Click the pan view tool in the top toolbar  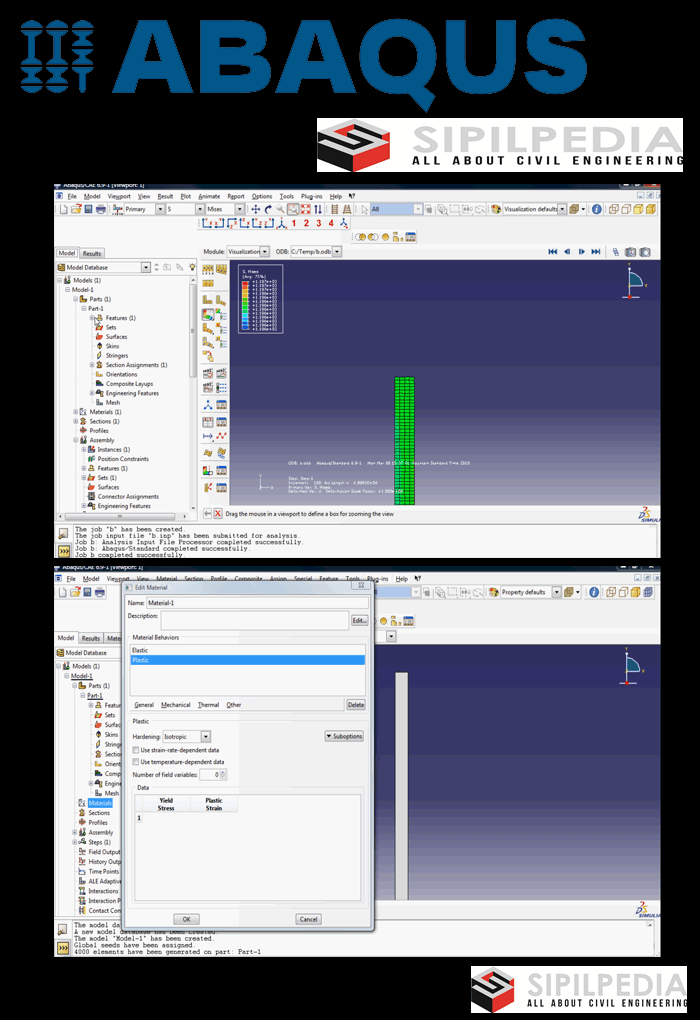(x=255, y=209)
